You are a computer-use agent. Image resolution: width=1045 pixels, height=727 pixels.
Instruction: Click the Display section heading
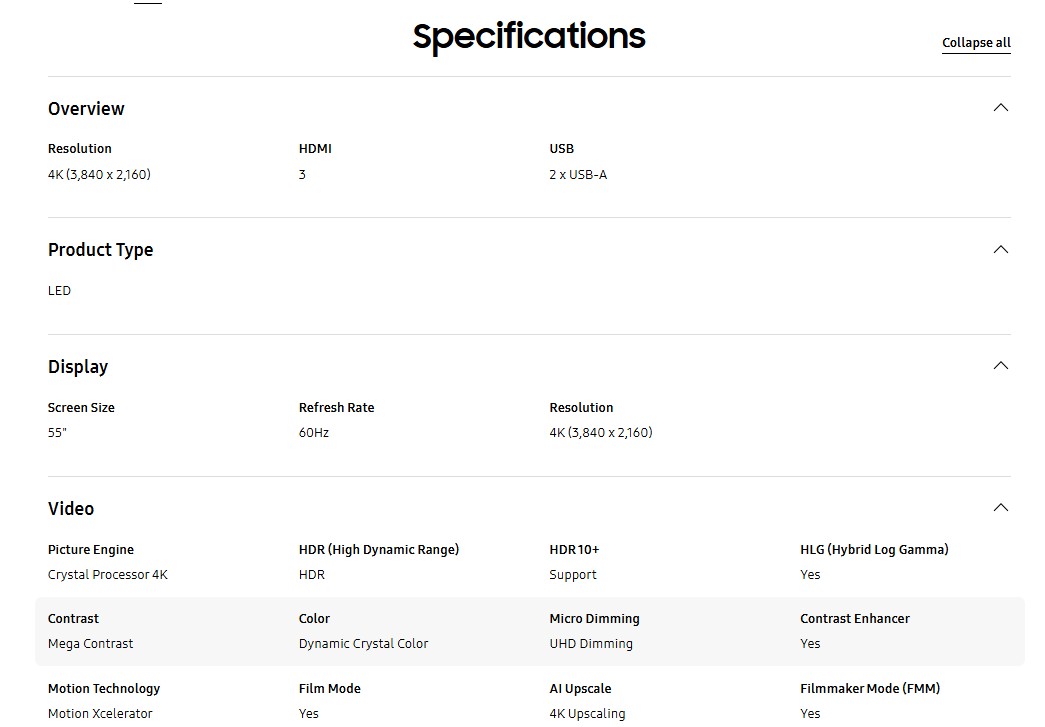point(78,366)
